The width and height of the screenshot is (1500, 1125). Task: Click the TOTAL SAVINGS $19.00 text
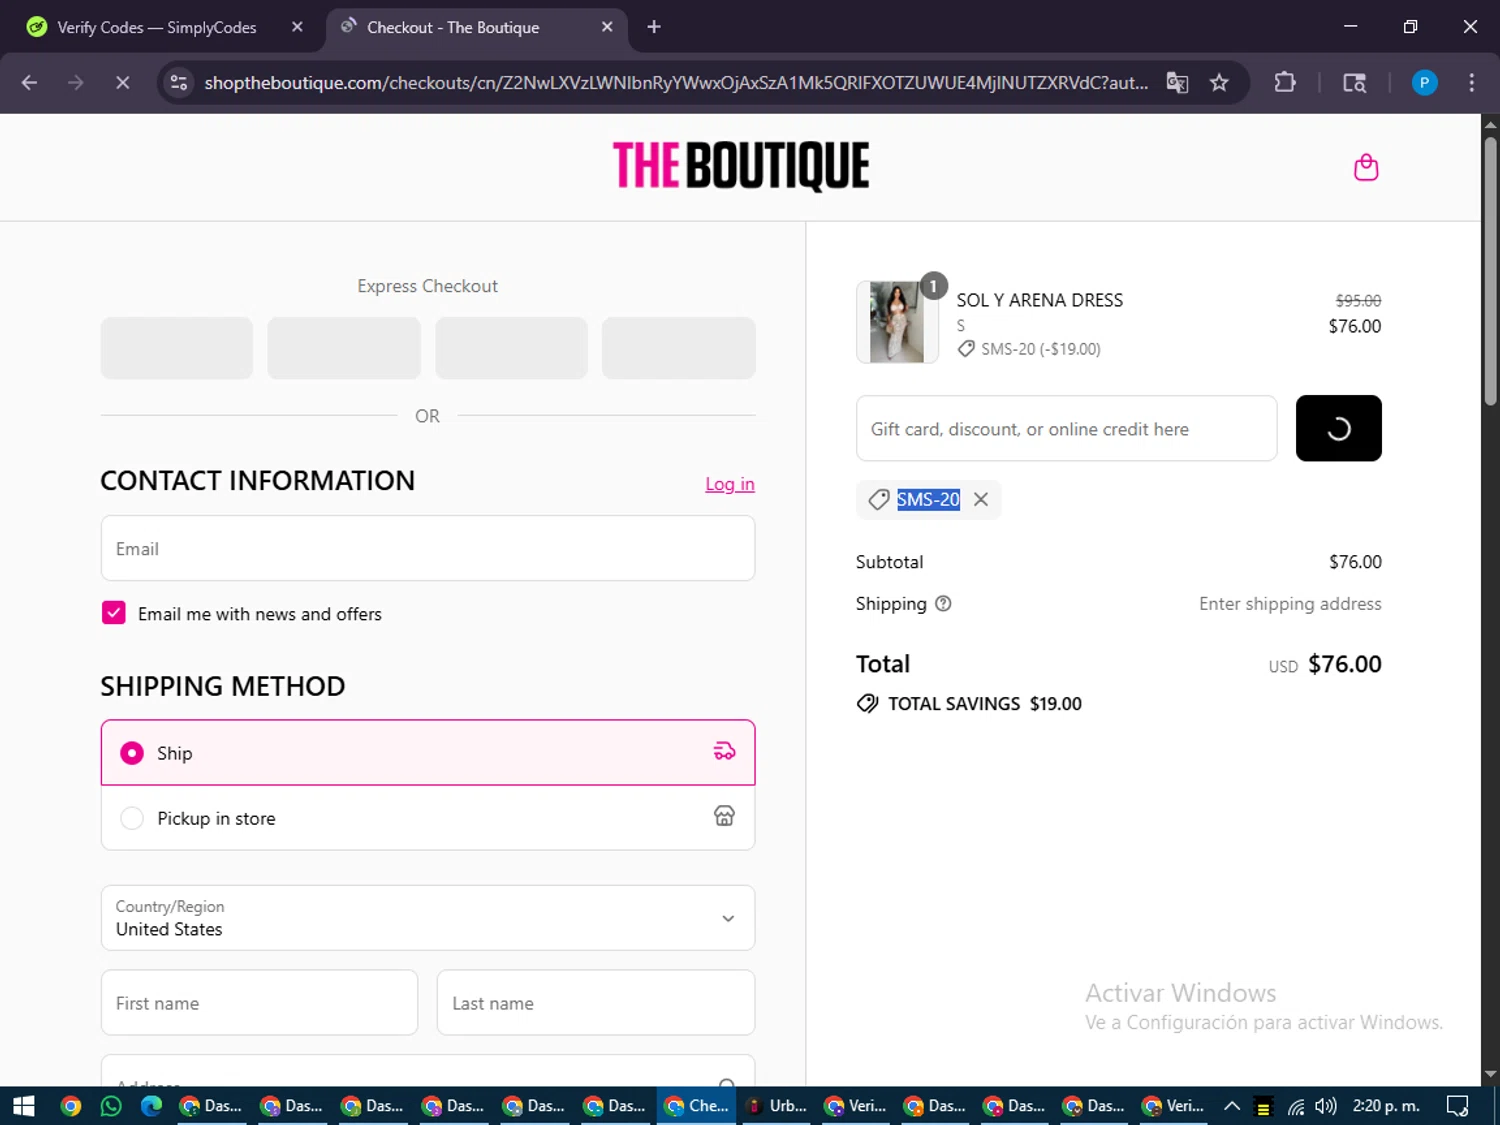[x=985, y=703]
